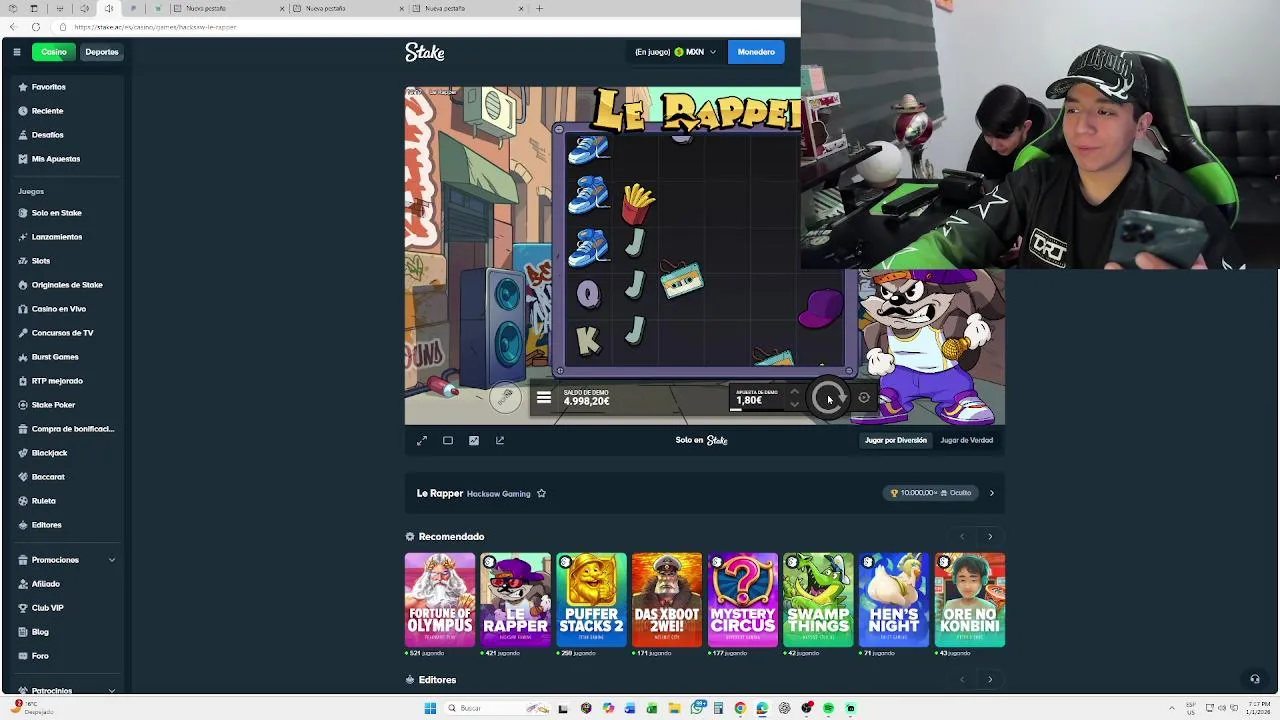Show live stats chart for the game
The height and width of the screenshot is (720, 1280).
coord(474,440)
